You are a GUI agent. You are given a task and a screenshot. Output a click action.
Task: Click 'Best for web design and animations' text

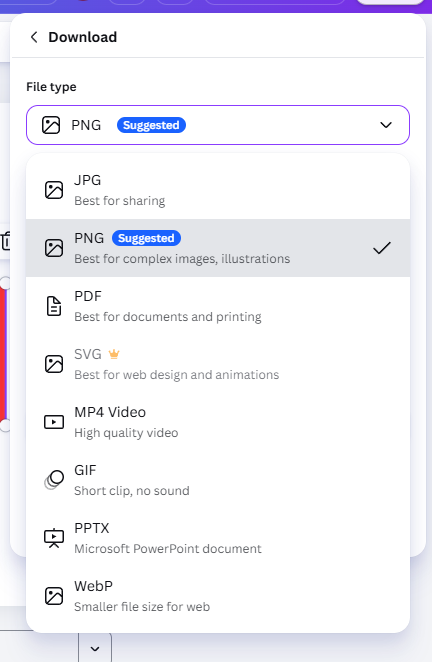[177, 375]
